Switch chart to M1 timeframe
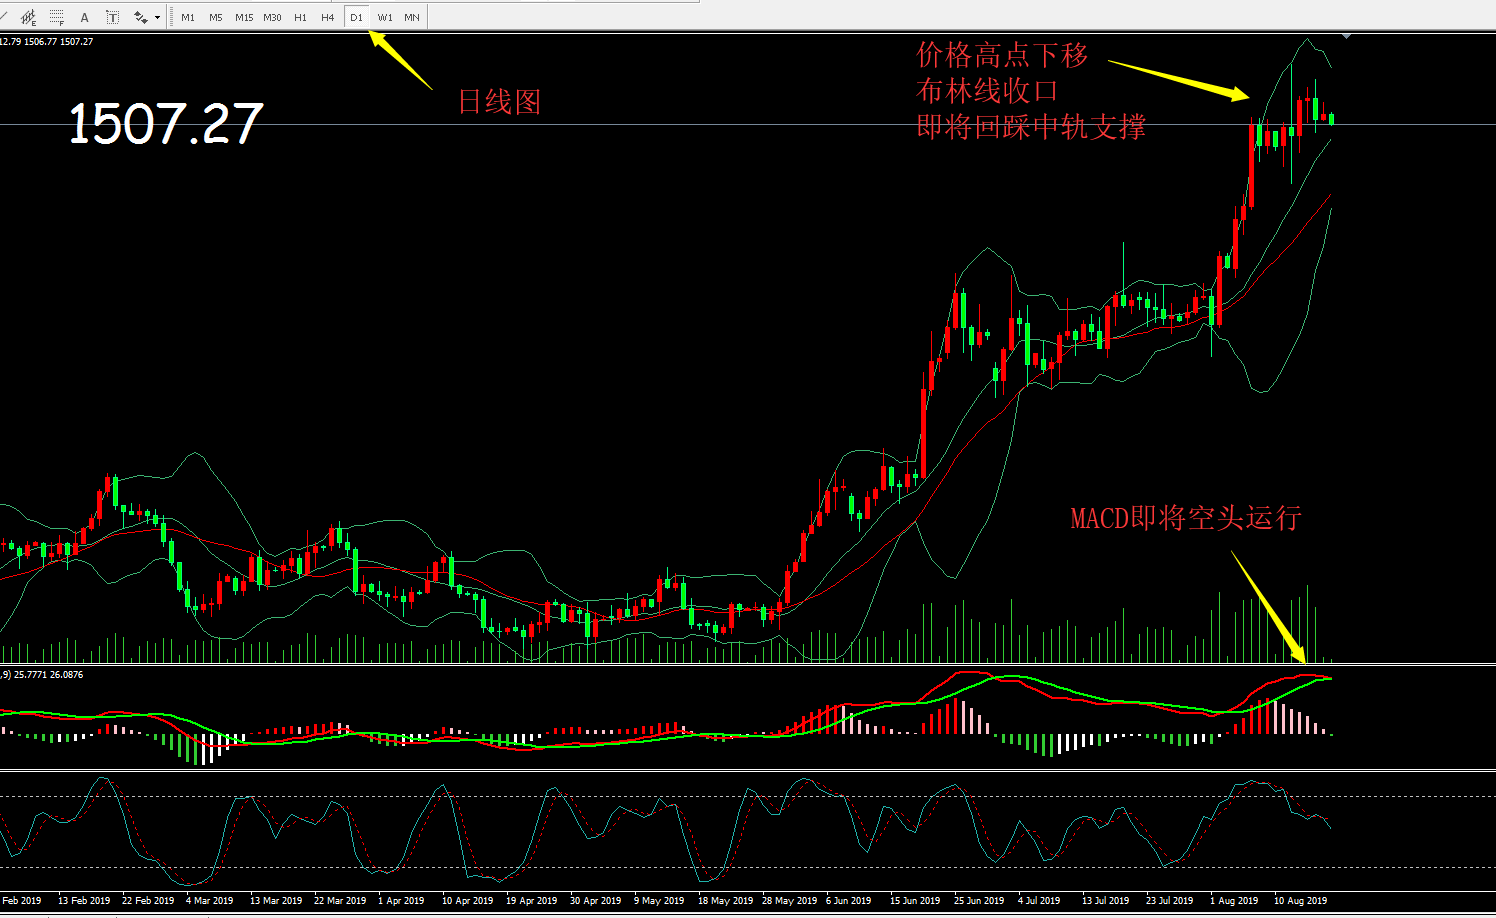This screenshot has width=1496, height=918. pos(188,17)
